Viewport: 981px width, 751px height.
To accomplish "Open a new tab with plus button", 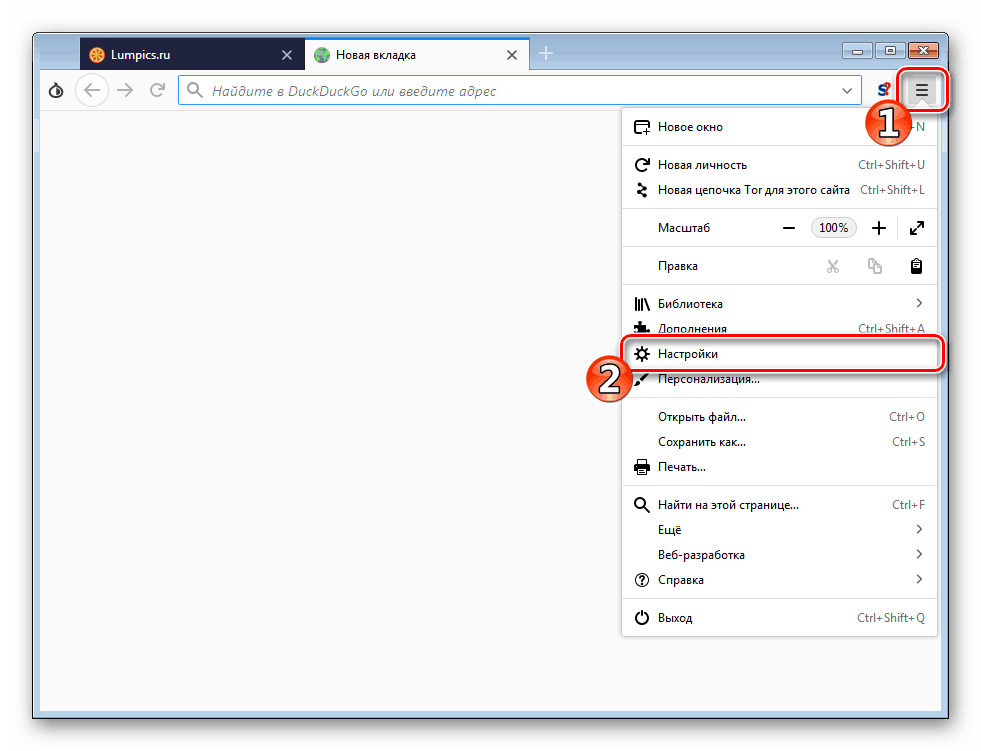I will (x=546, y=54).
